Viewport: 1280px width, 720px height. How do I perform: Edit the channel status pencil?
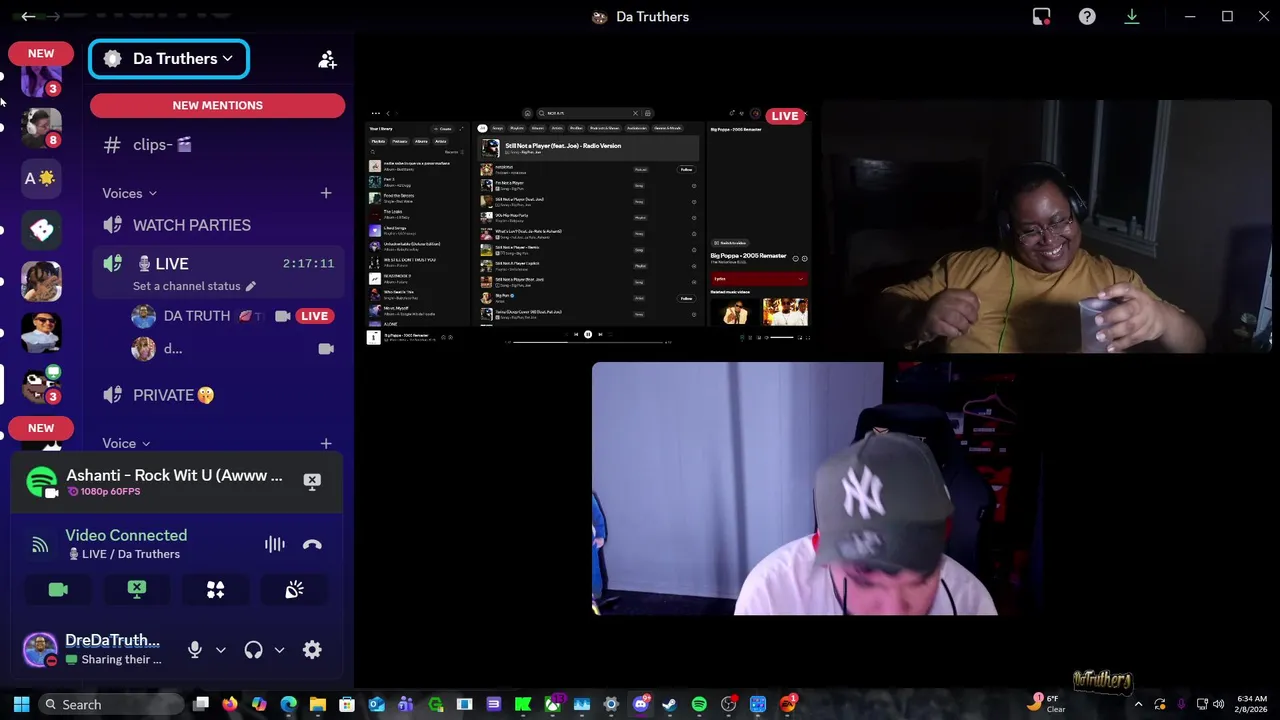pyautogui.click(x=251, y=286)
